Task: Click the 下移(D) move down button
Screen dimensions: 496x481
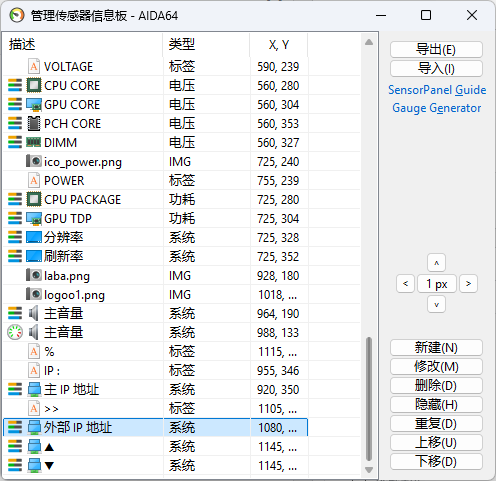Action: (436, 462)
